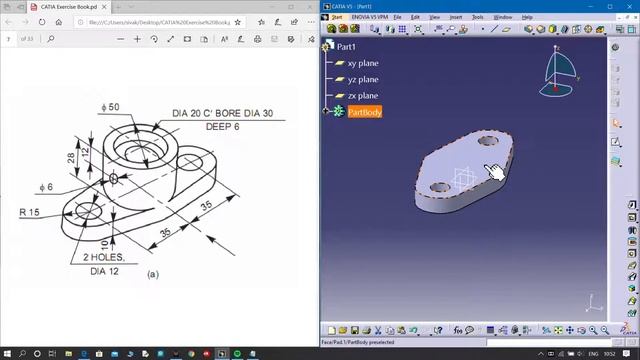The width and height of the screenshot is (640, 360).
Task: Click the Select arrow tool on the right toolbar
Action: (x=616, y=123)
